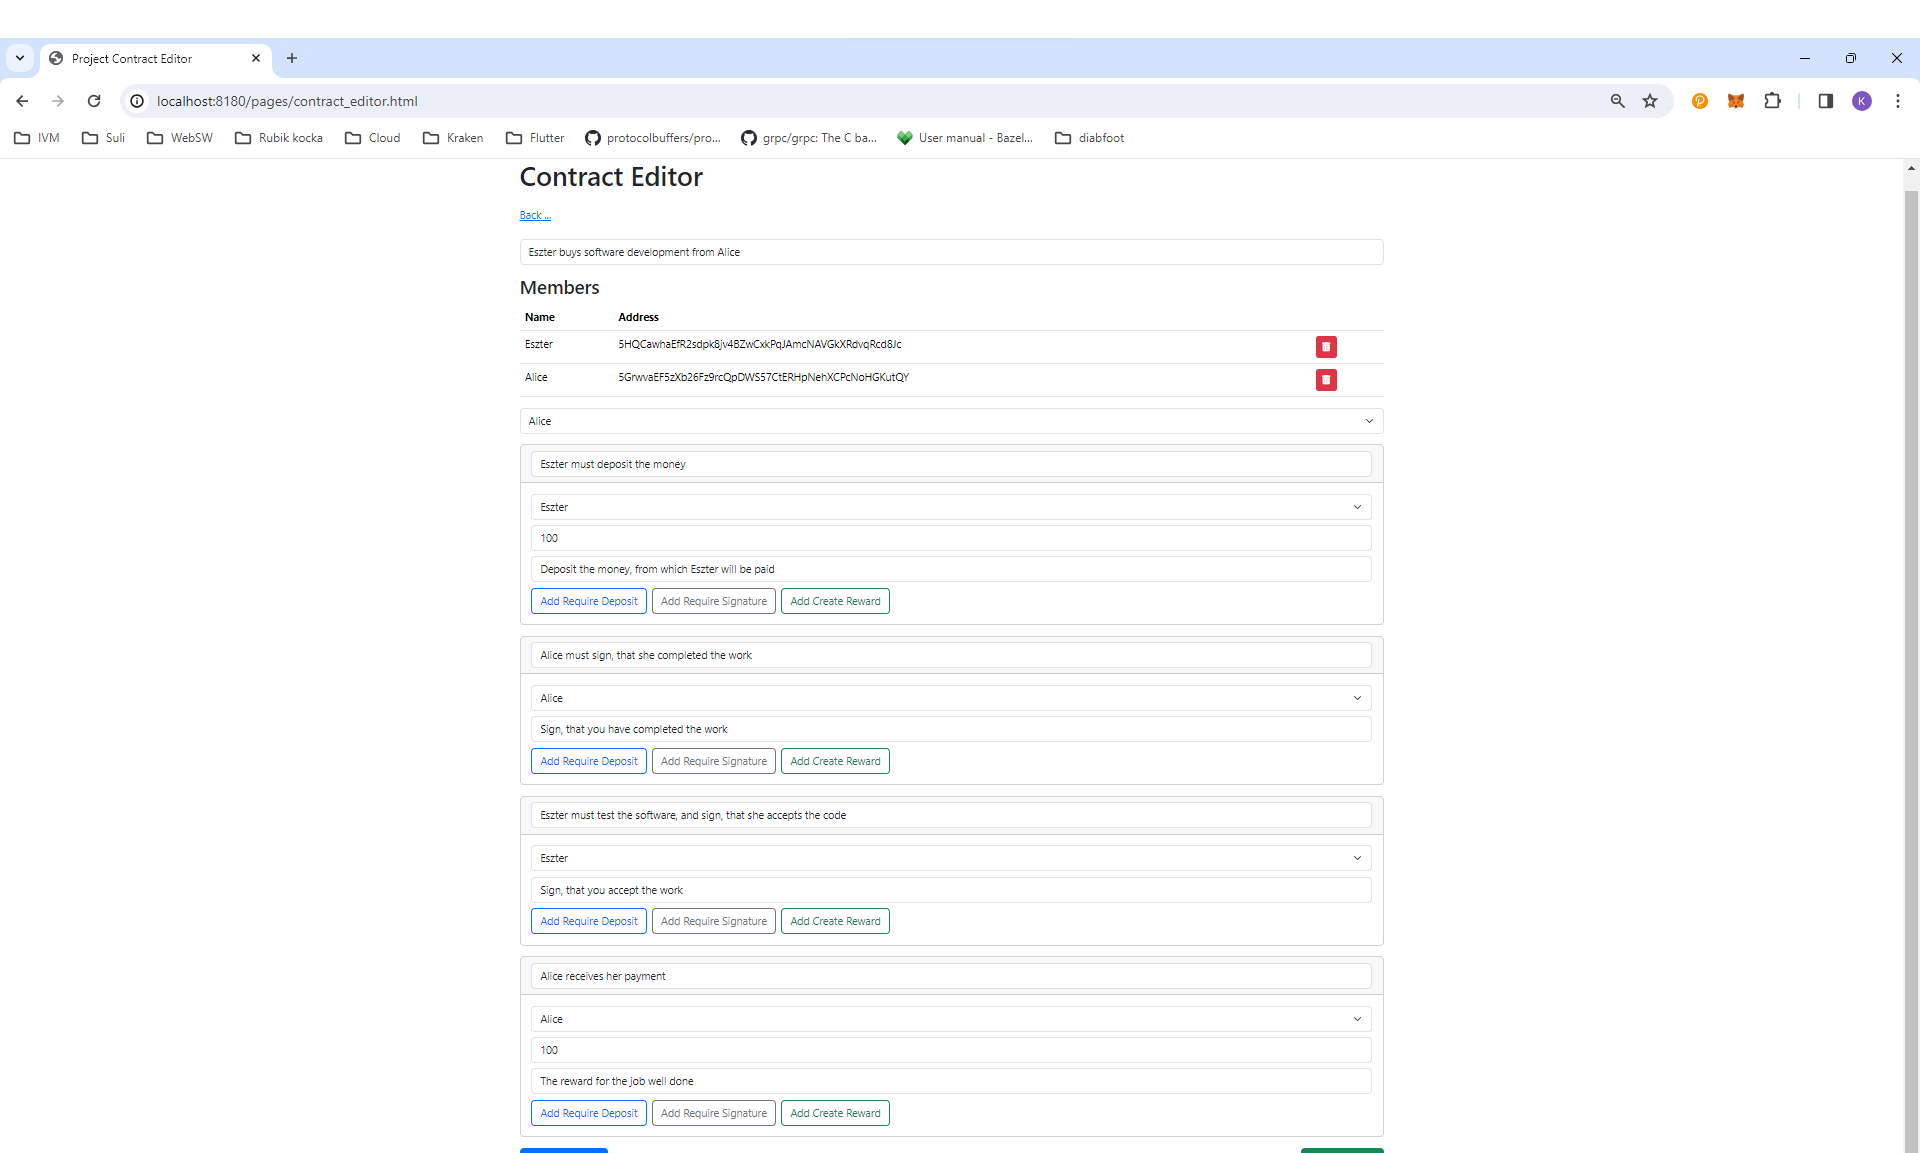
Task: Open the Flutter bookmarks folder
Action: pyautogui.click(x=535, y=138)
